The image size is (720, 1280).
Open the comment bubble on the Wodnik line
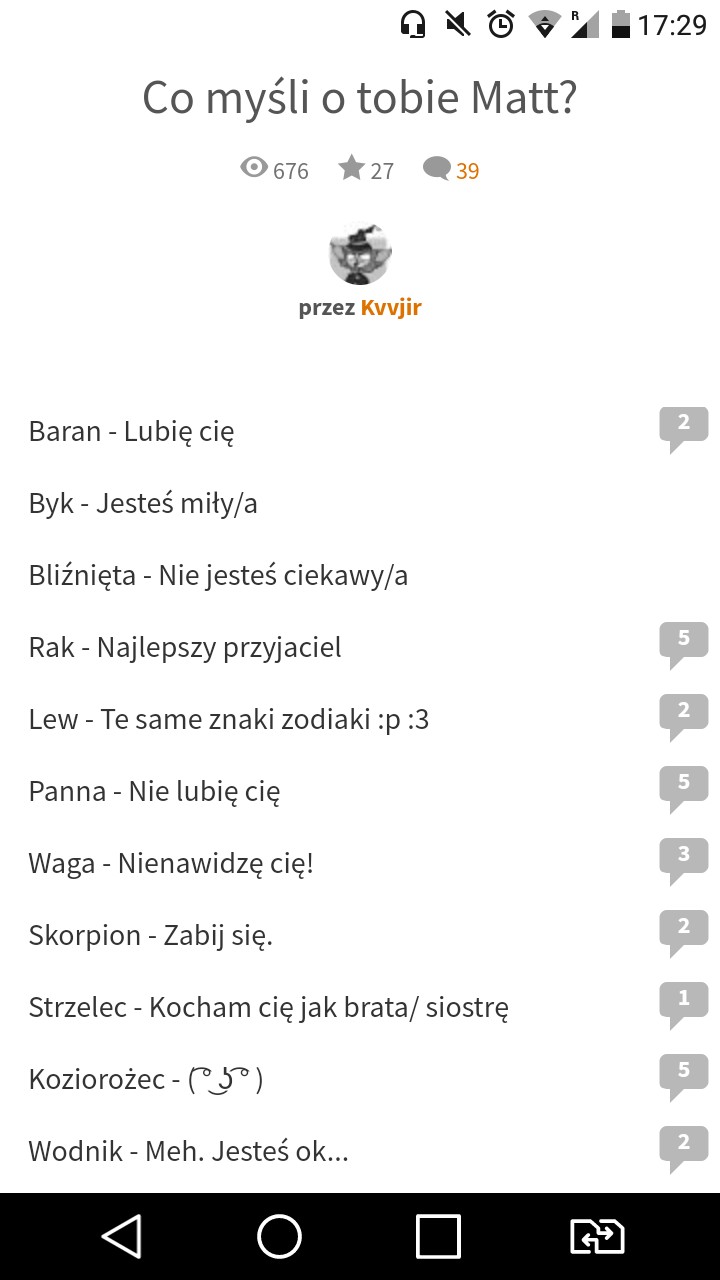(x=683, y=1145)
